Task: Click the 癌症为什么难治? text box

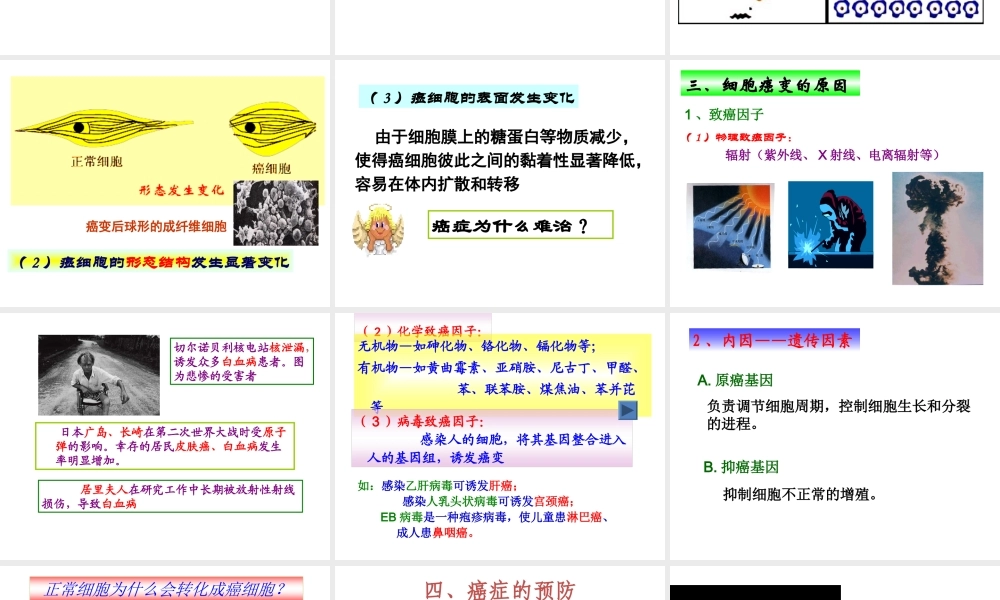Action: [520, 225]
